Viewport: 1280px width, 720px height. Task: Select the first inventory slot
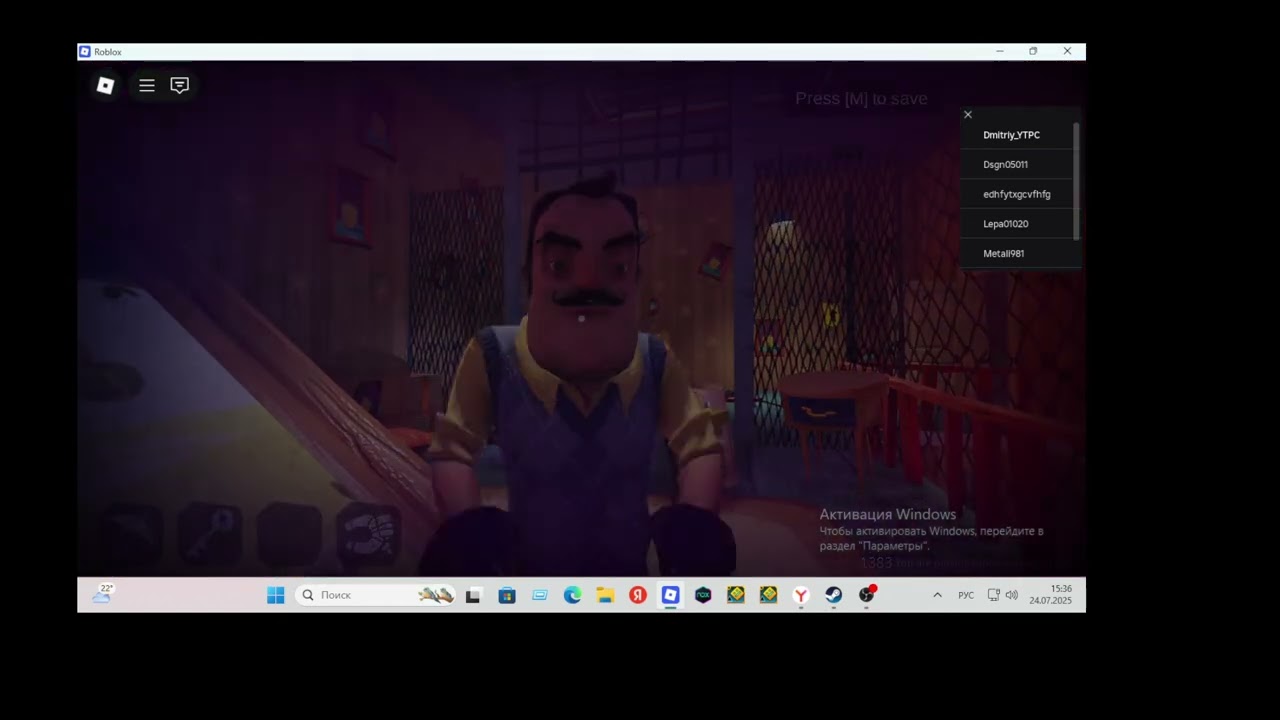[x=130, y=535]
